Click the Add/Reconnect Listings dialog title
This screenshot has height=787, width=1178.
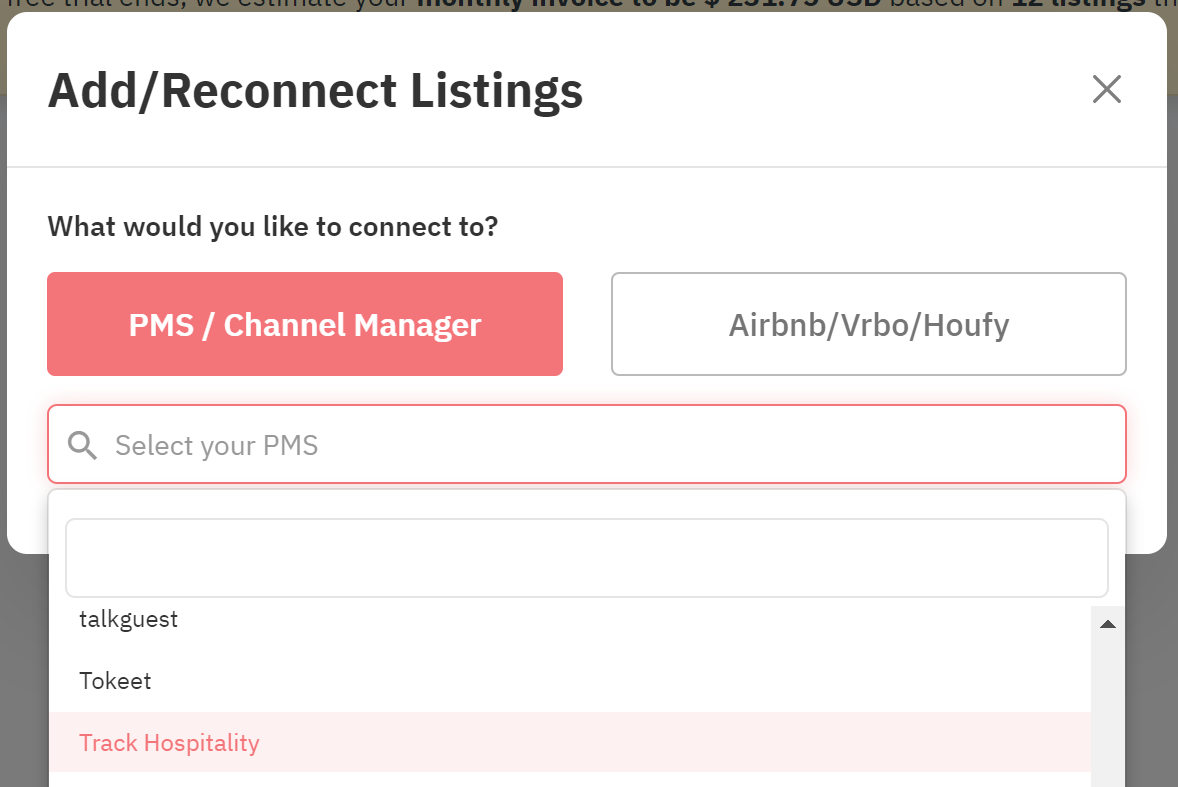coord(316,91)
